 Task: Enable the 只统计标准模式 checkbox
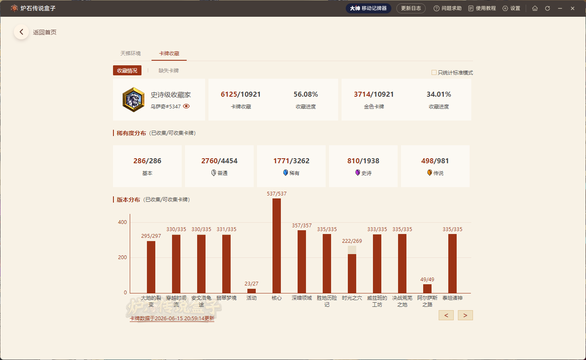tap(434, 73)
